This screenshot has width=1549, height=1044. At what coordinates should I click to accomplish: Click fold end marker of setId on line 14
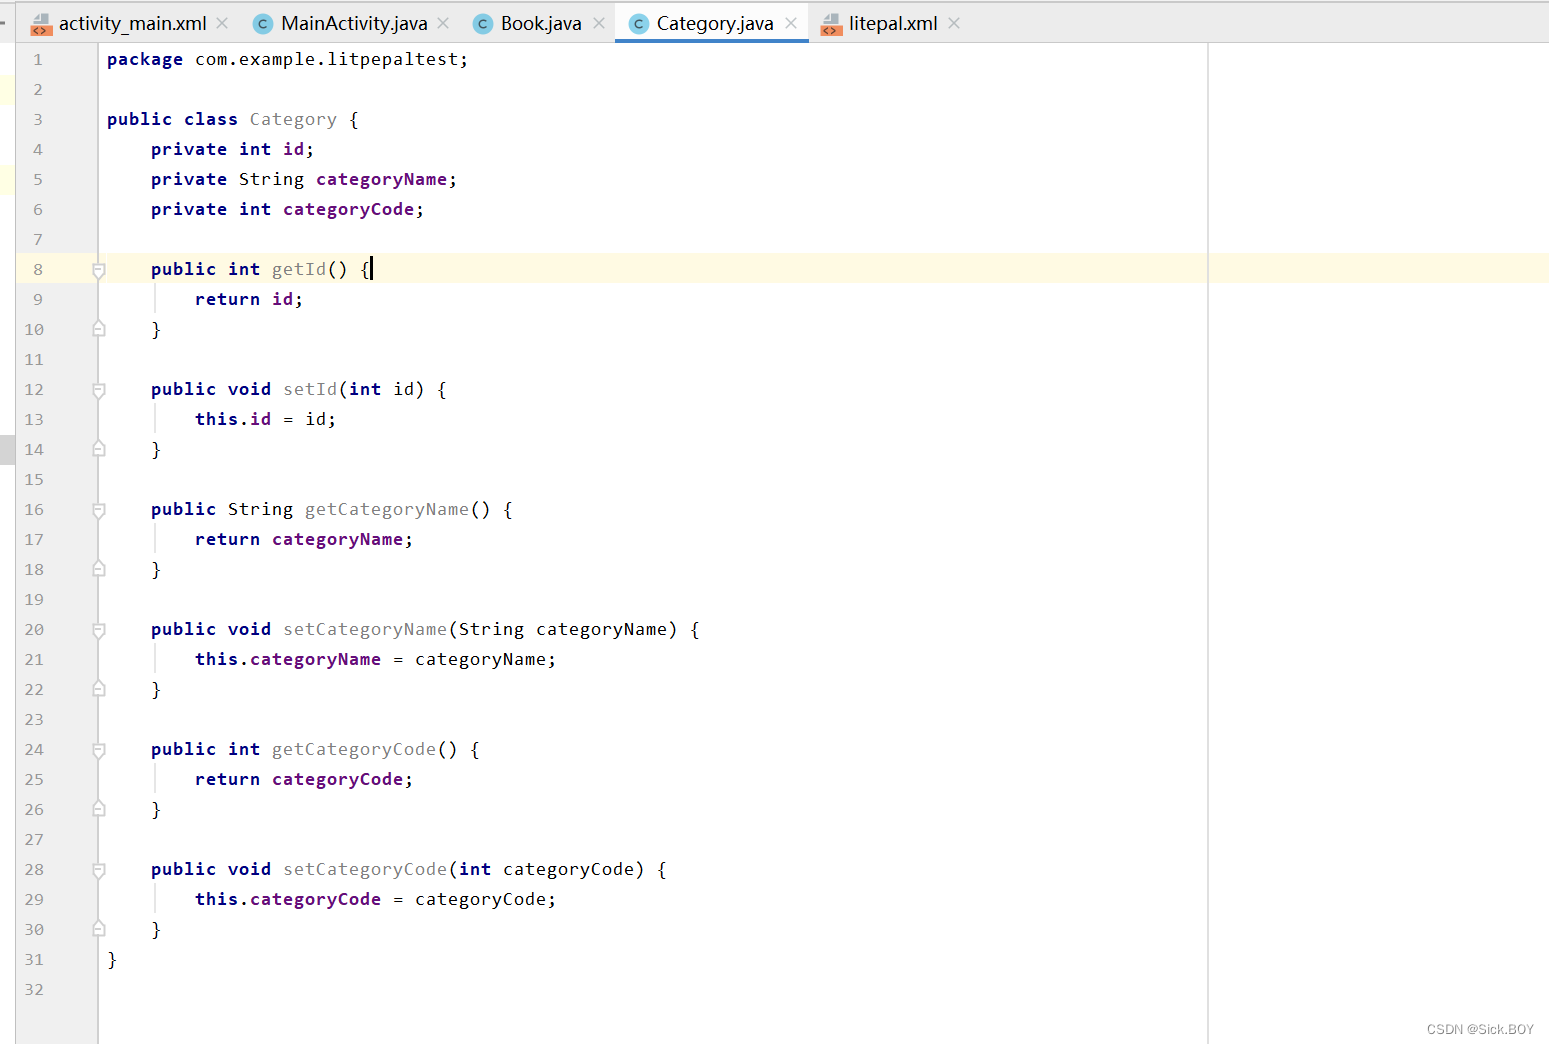99,449
